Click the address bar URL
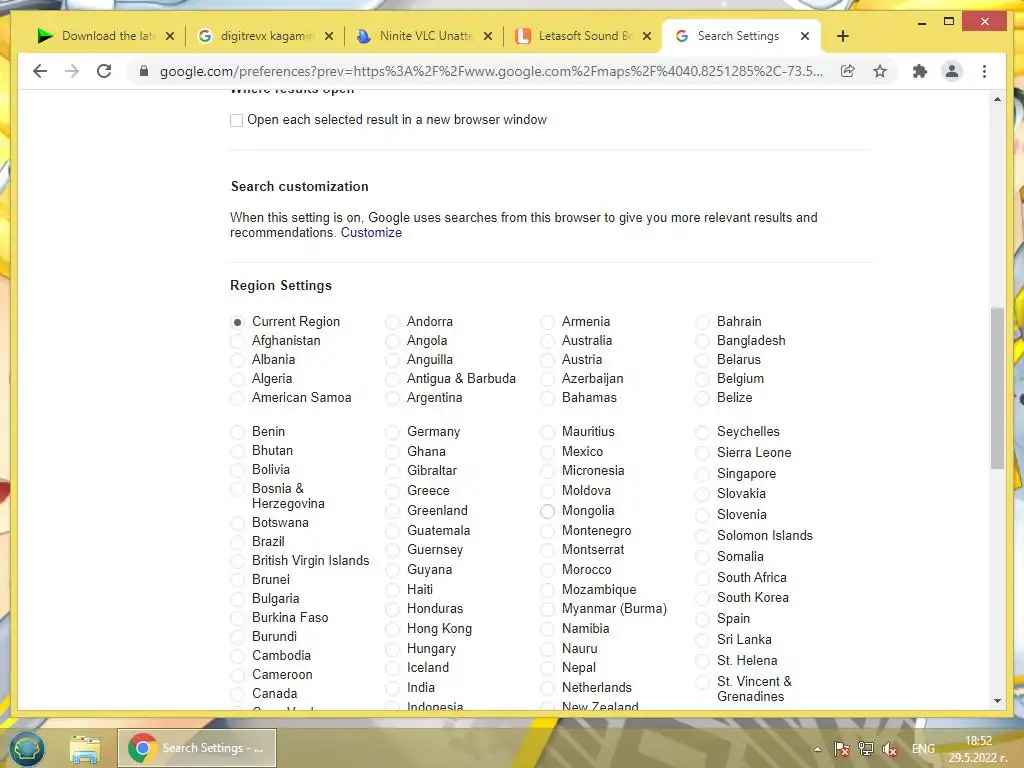The width and height of the screenshot is (1024, 768). pos(491,71)
